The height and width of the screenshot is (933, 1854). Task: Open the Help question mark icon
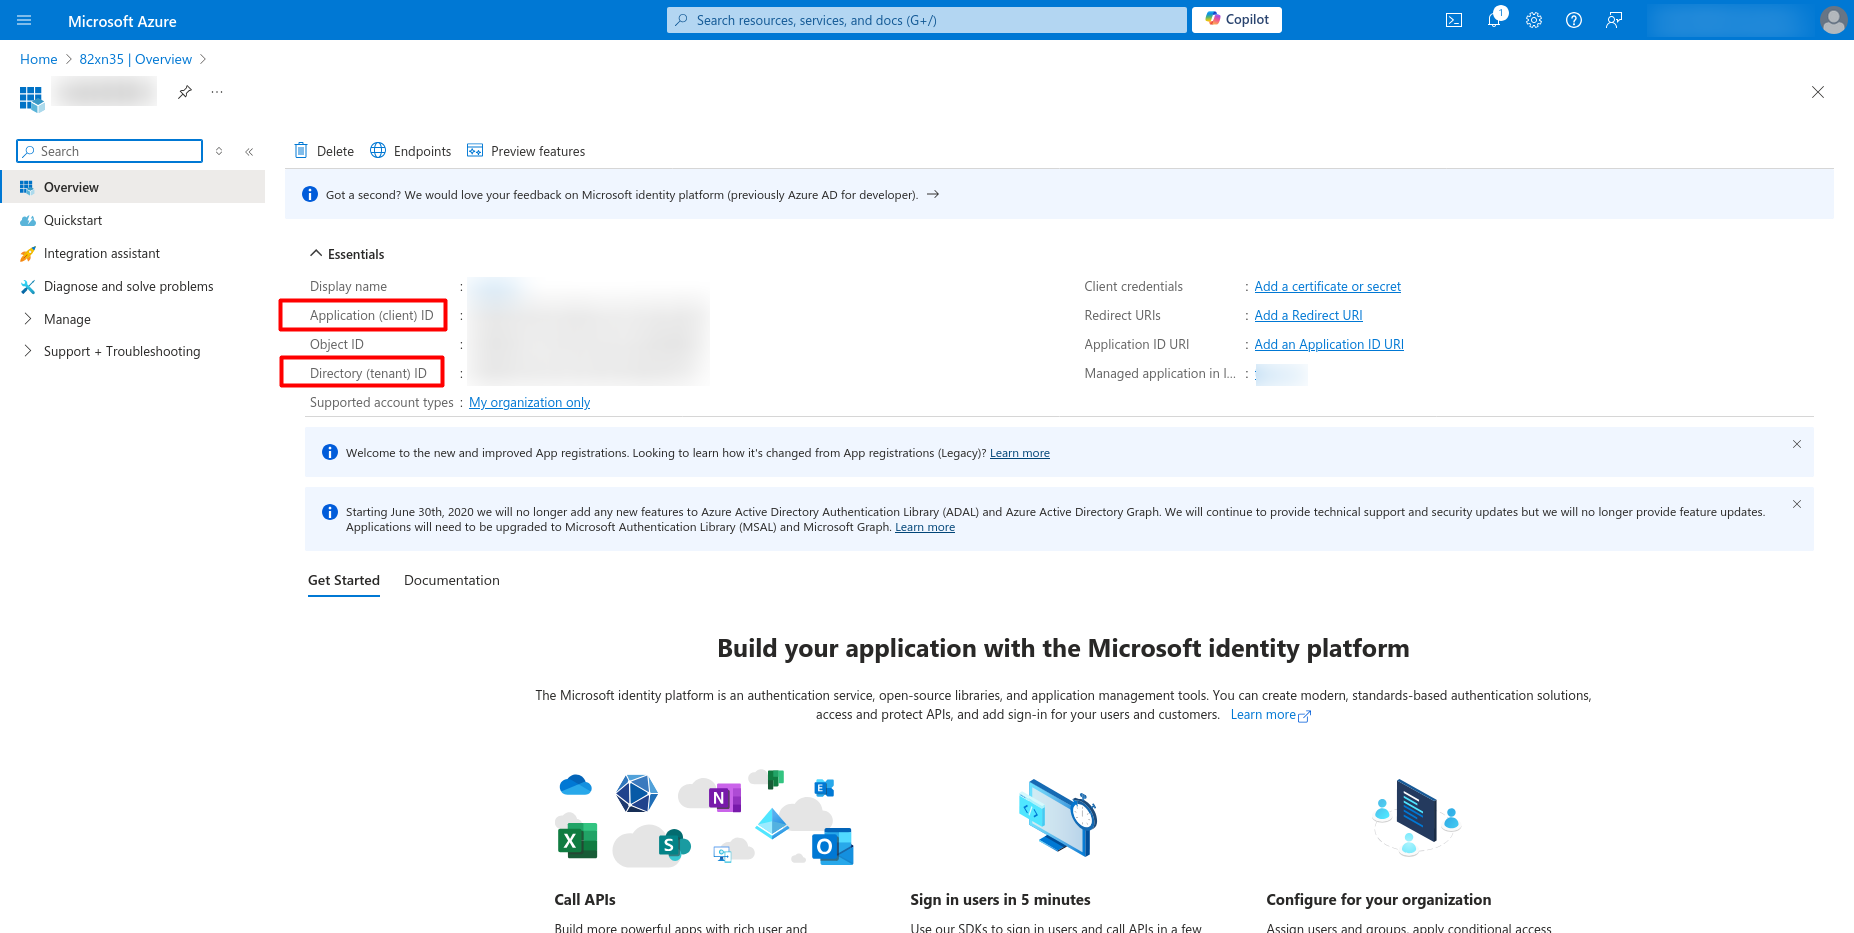pos(1574,20)
